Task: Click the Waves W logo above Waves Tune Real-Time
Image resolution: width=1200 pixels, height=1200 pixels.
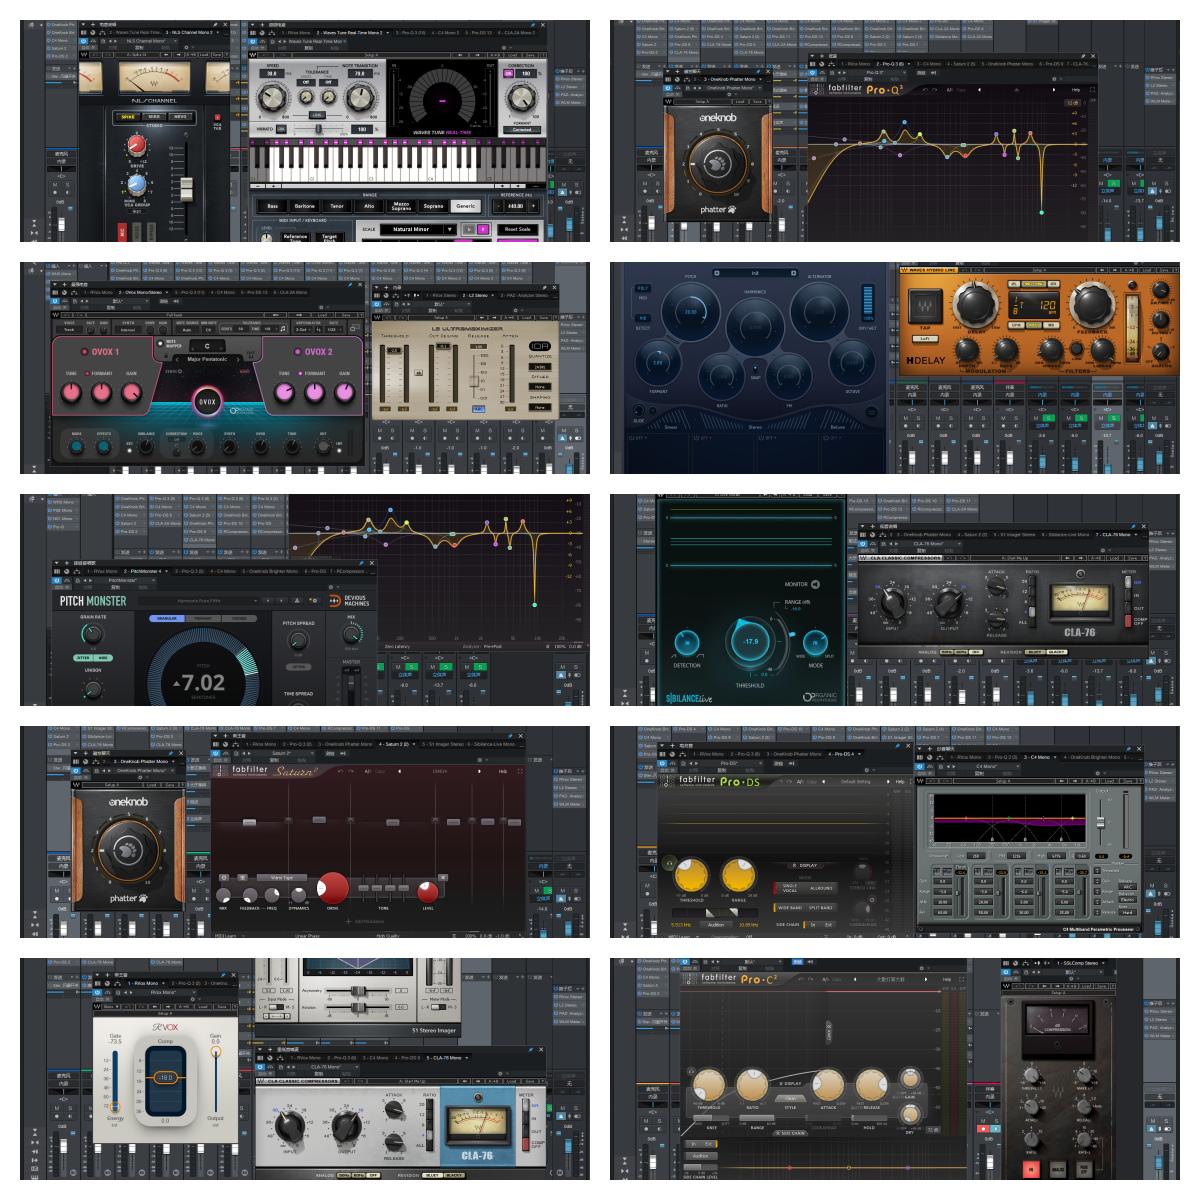Action: coord(252,53)
